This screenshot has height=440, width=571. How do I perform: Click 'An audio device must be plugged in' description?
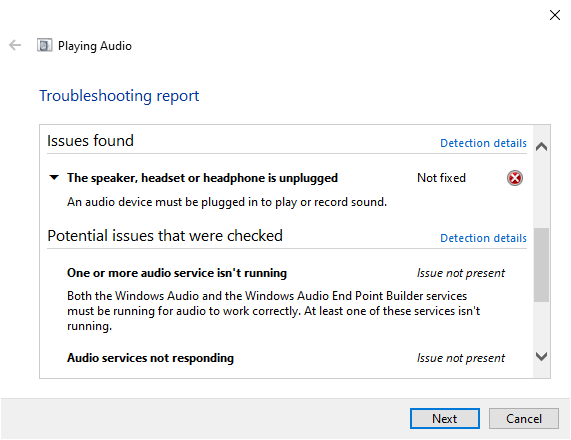click(227, 202)
